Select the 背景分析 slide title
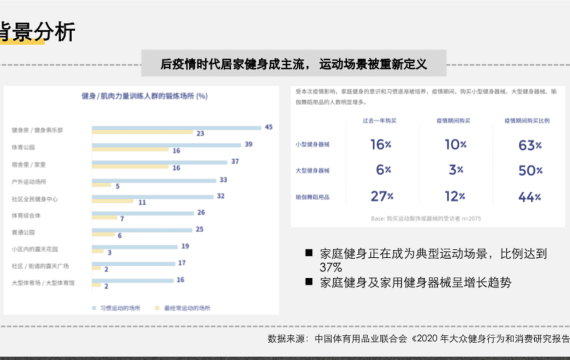Viewport: 570px width, 360px height. pos(37,32)
